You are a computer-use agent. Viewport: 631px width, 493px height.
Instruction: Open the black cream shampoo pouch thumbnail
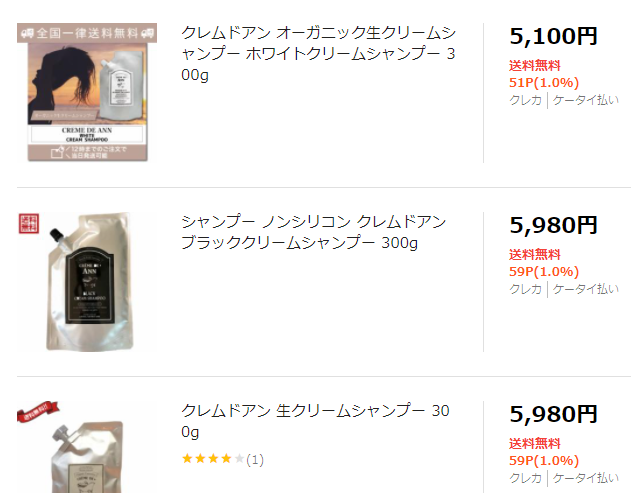87,282
